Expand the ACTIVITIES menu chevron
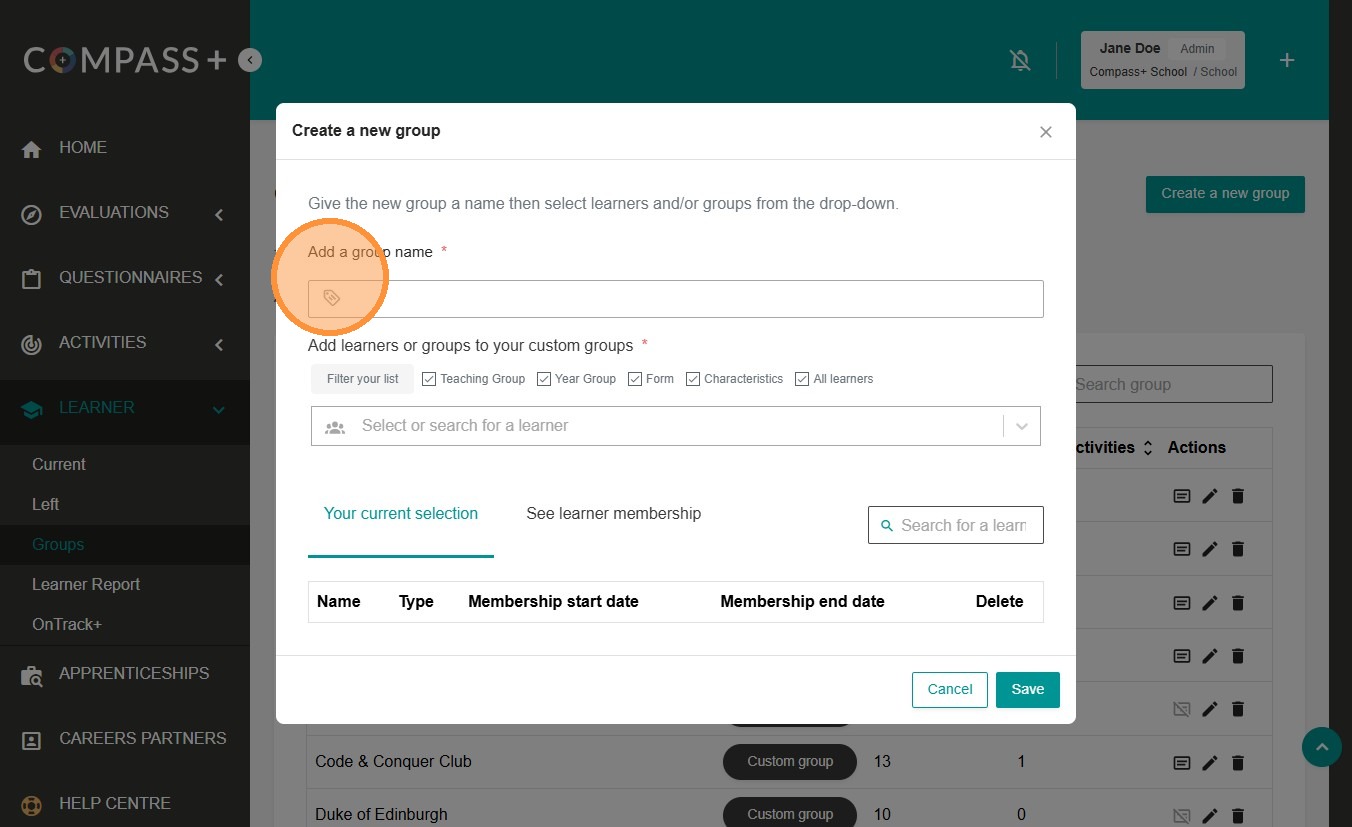The width and height of the screenshot is (1352, 827). click(219, 345)
